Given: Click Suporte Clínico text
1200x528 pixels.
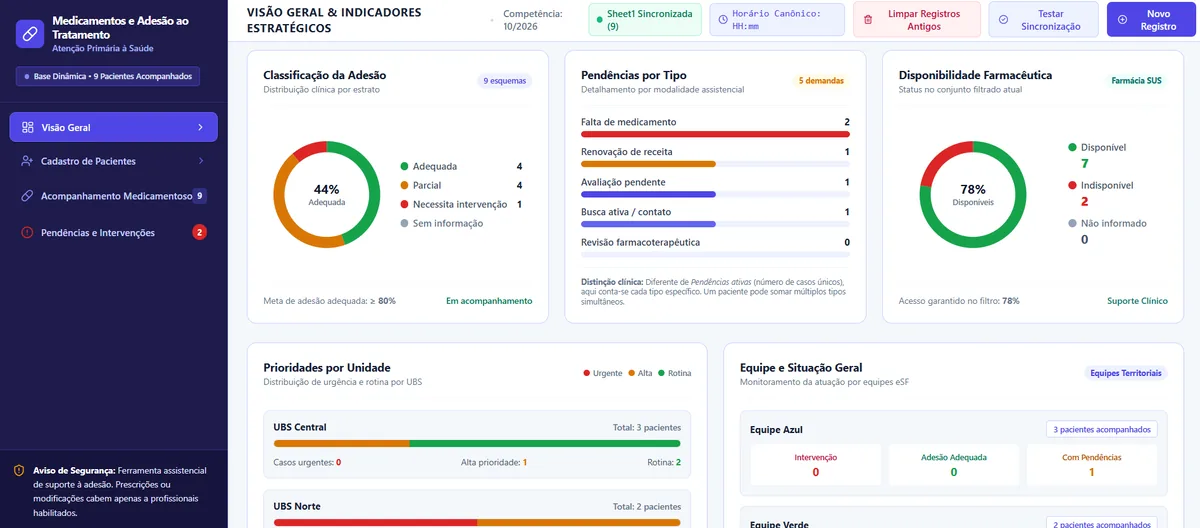Looking at the screenshot, I should [x=1137, y=301].
